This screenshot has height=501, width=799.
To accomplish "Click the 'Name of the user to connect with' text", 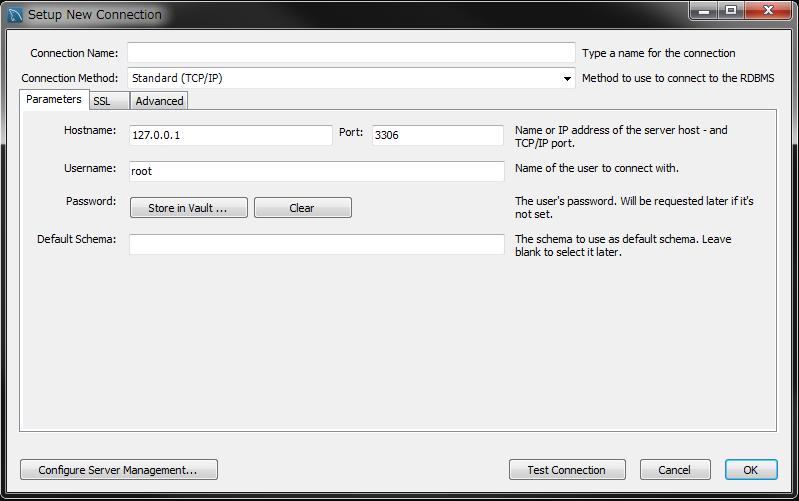I will click(597, 168).
